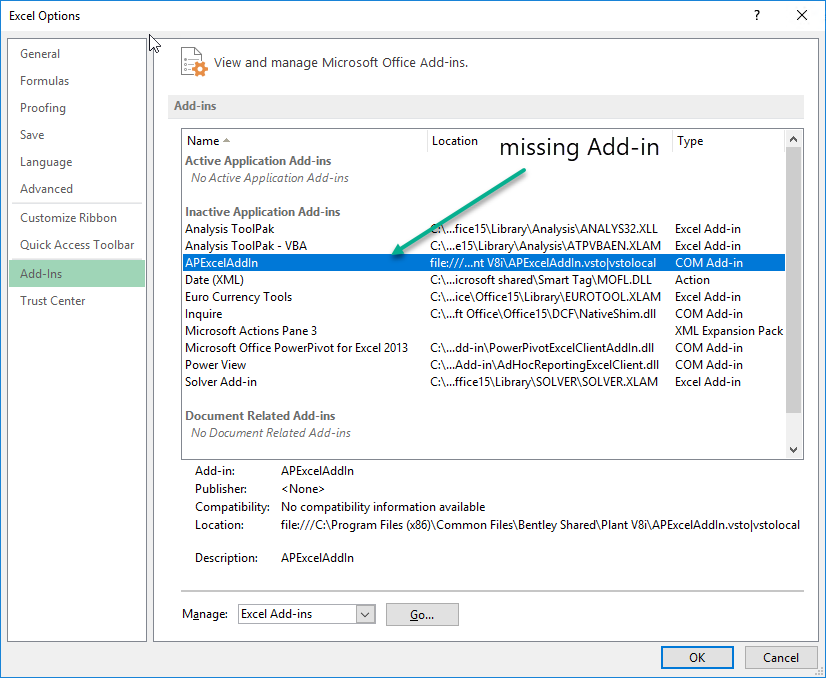Click the add-in list scroll down arrow

click(793, 450)
